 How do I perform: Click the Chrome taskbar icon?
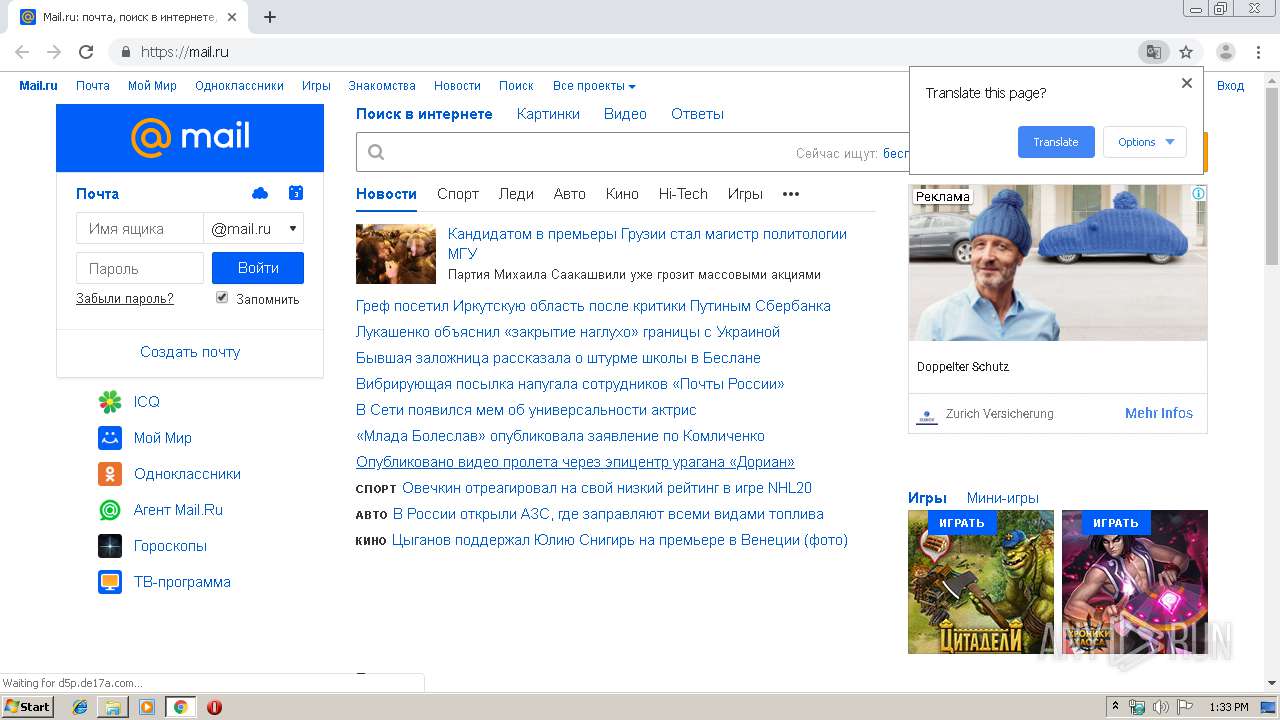click(180, 707)
